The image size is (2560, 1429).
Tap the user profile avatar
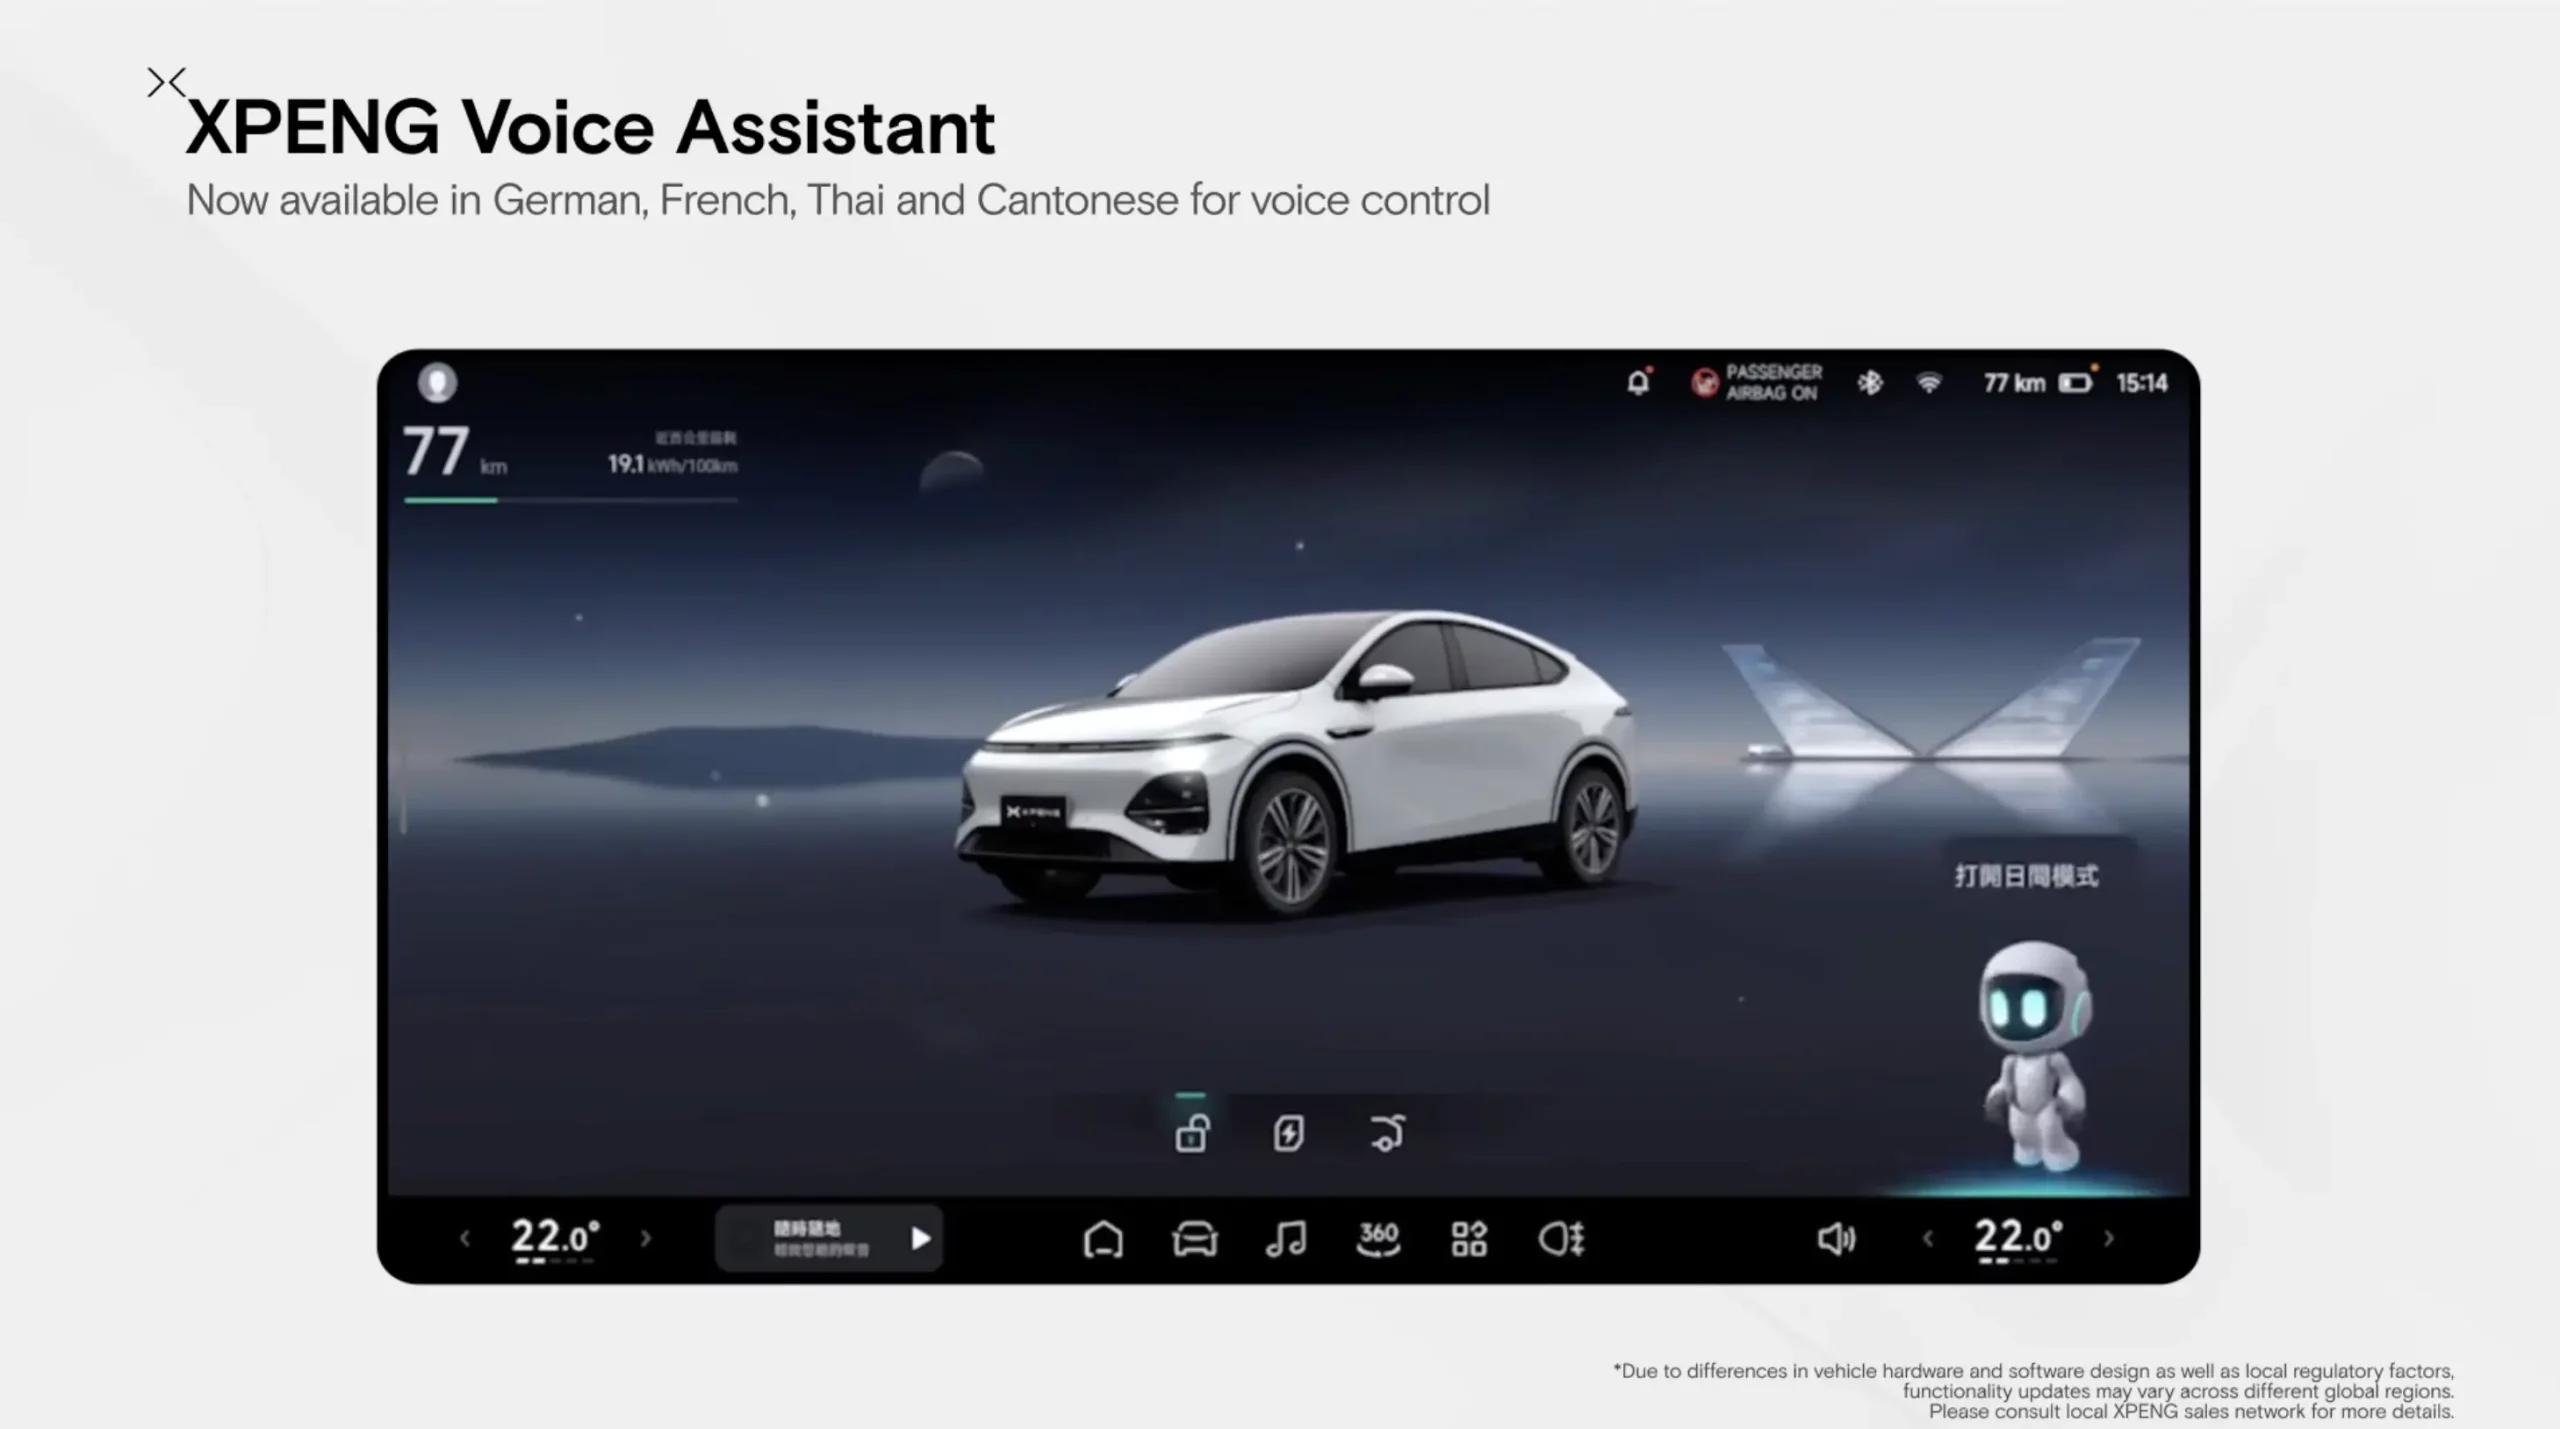pyautogui.click(x=437, y=382)
